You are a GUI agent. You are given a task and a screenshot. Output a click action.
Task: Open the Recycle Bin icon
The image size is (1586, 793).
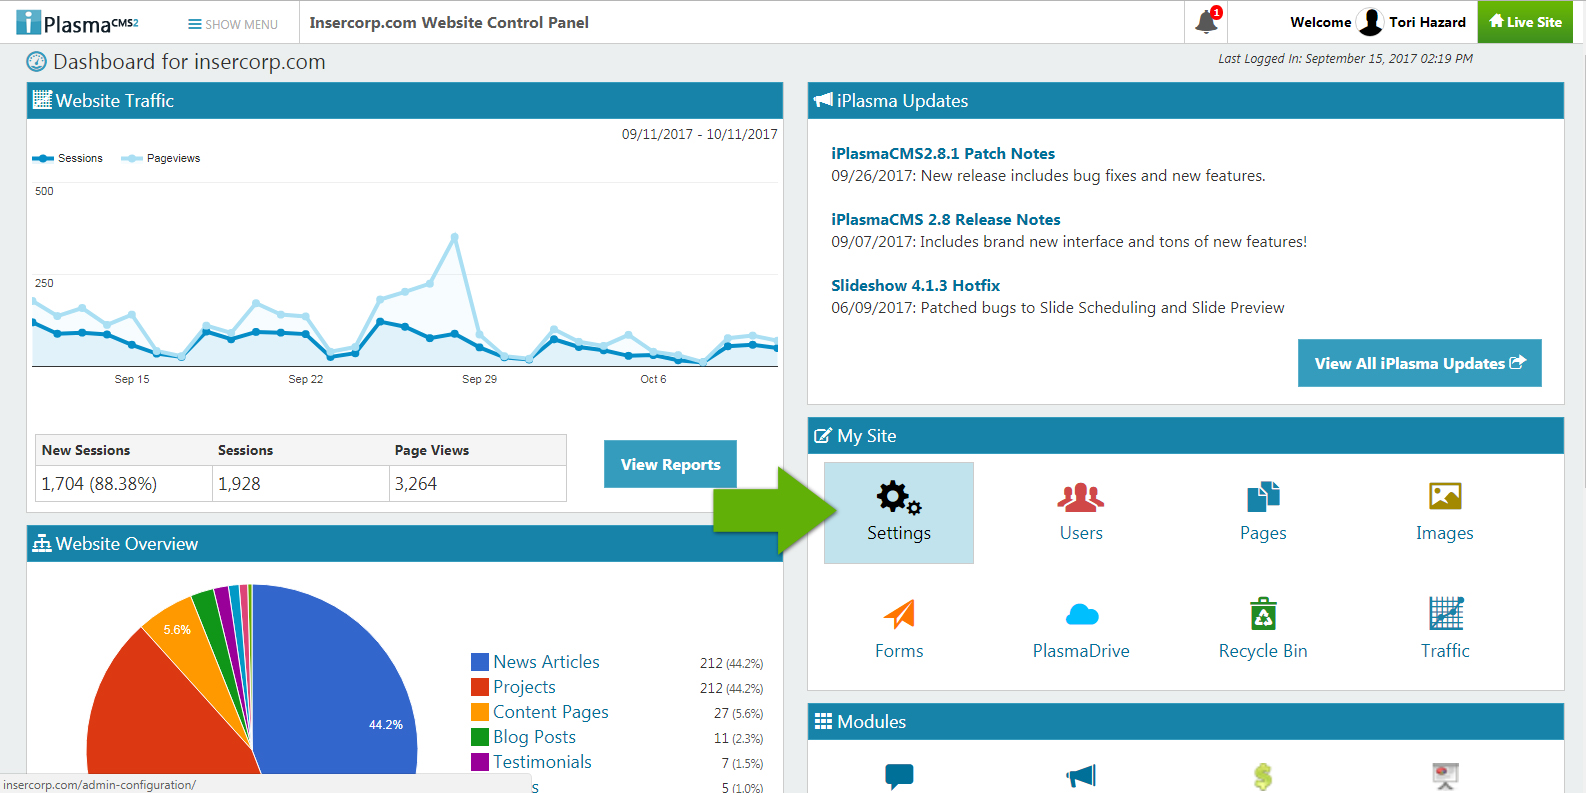pos(1263,613)
